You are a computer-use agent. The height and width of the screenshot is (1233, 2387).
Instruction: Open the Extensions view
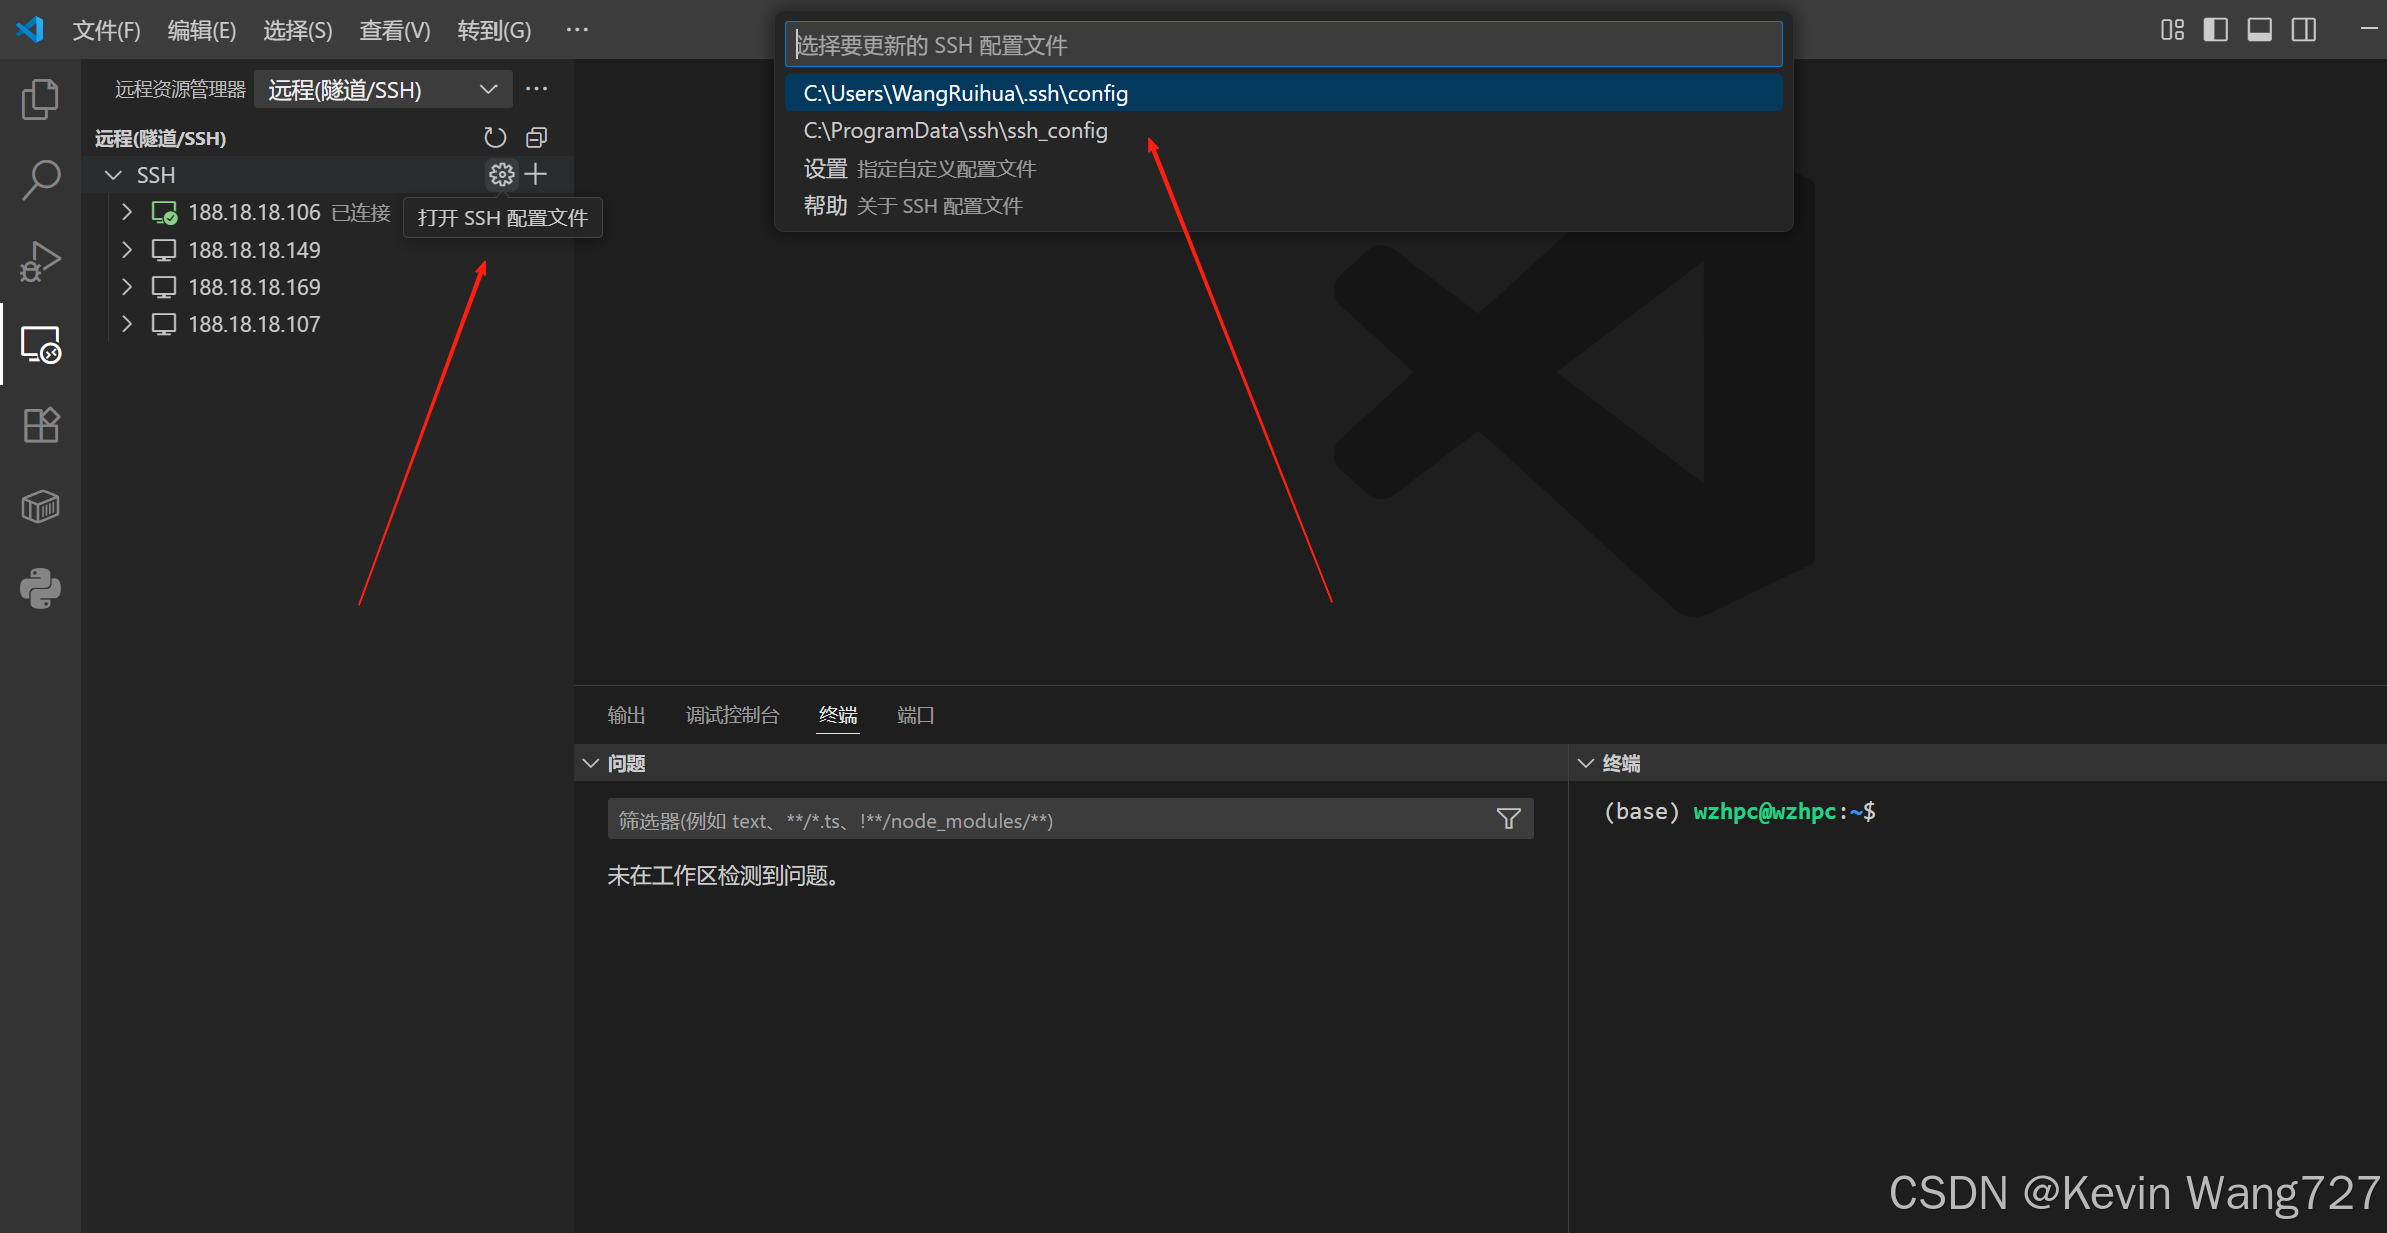(40, 425)
